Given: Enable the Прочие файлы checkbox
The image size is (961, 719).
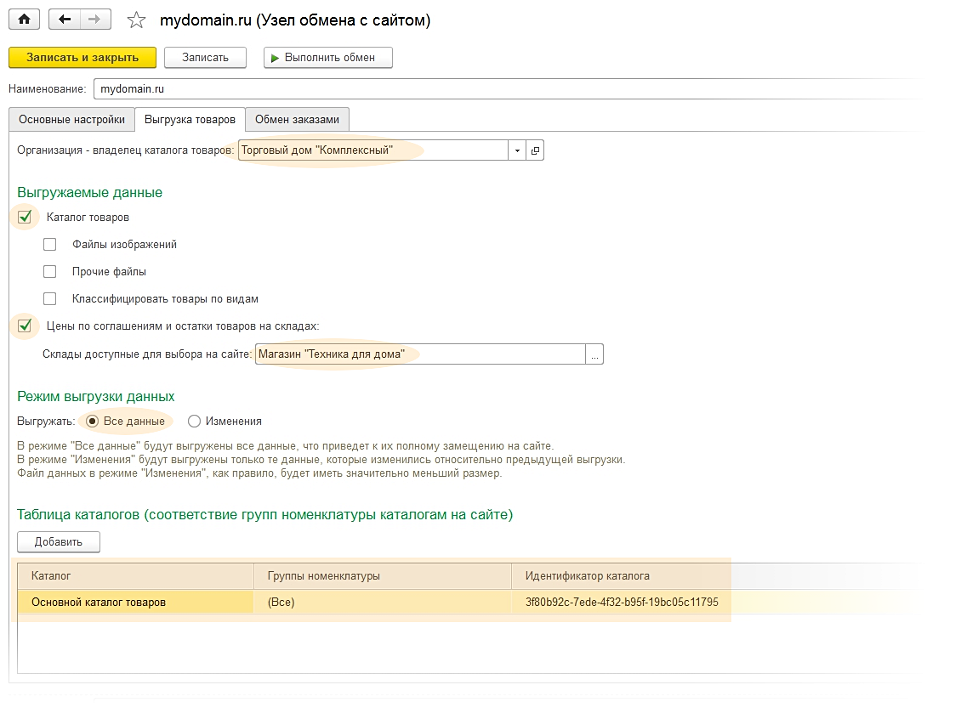Looking at the screenshot, I should 50,271.
